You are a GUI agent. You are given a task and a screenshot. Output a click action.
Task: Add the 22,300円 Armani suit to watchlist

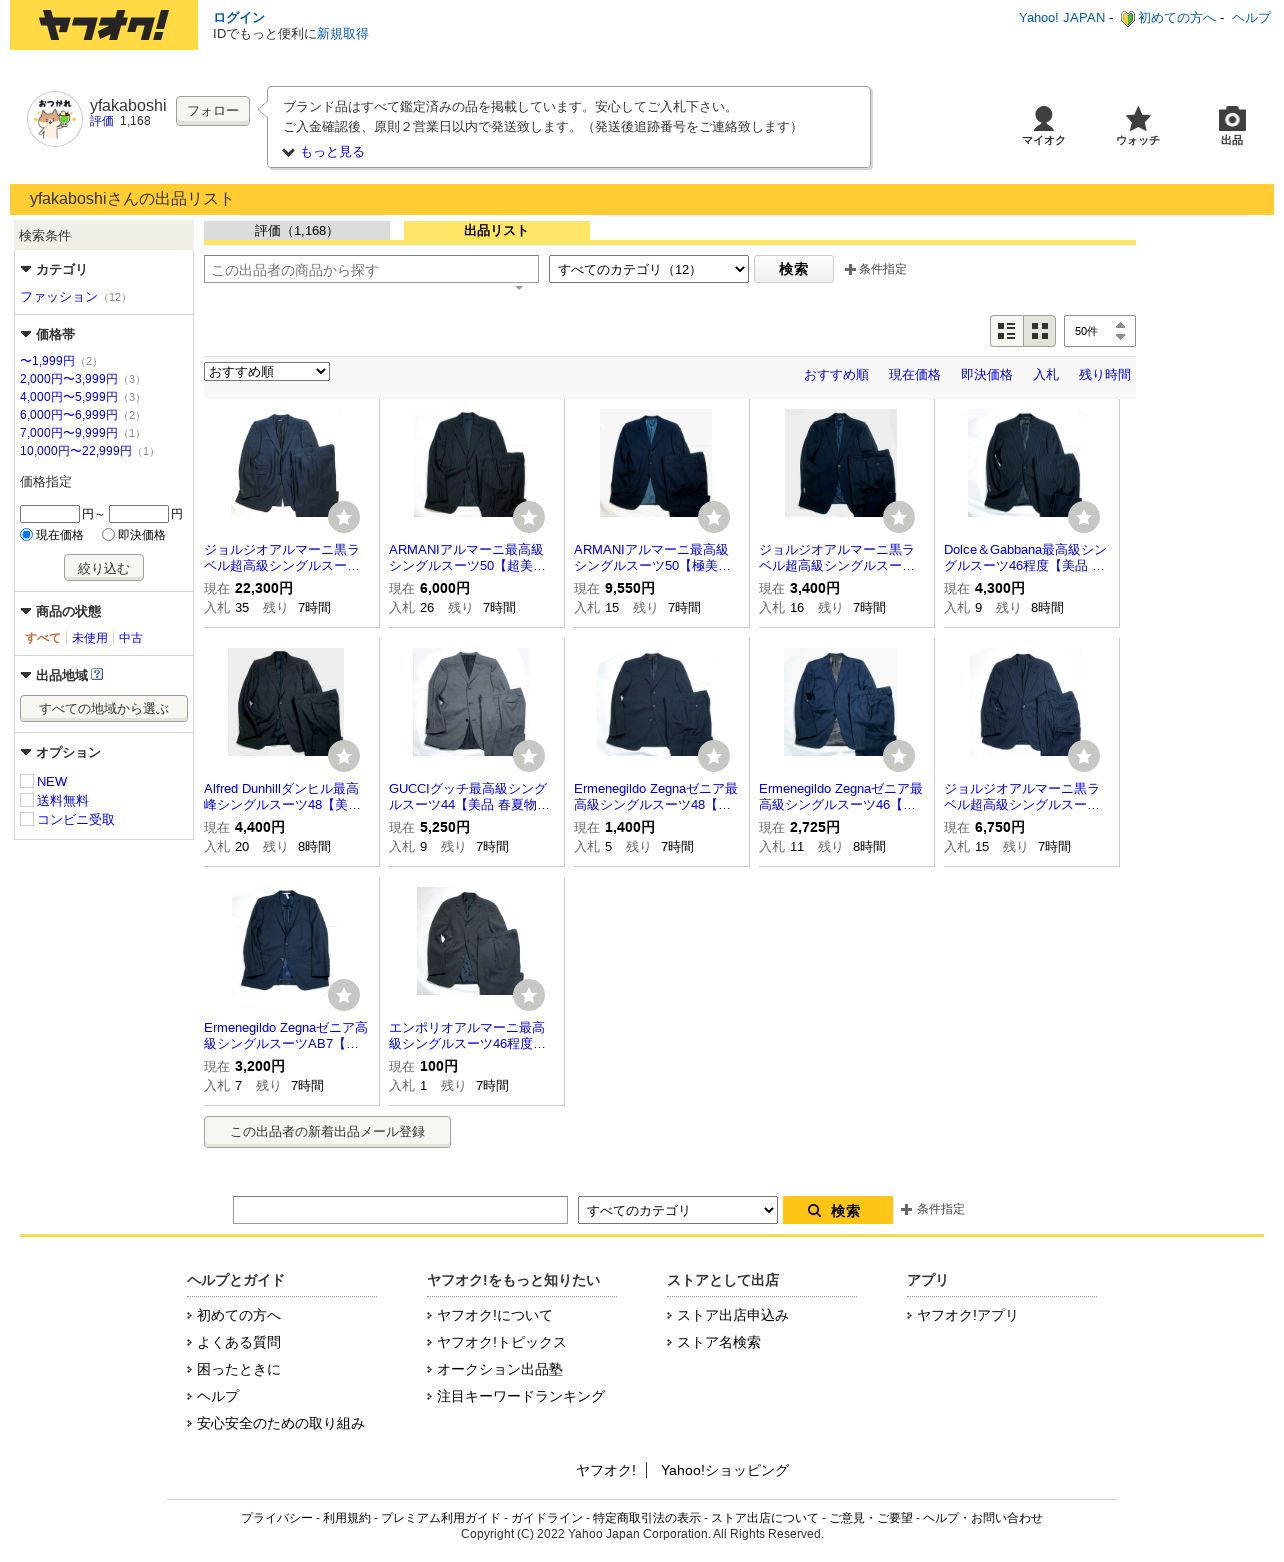click(x=344, y=517)
